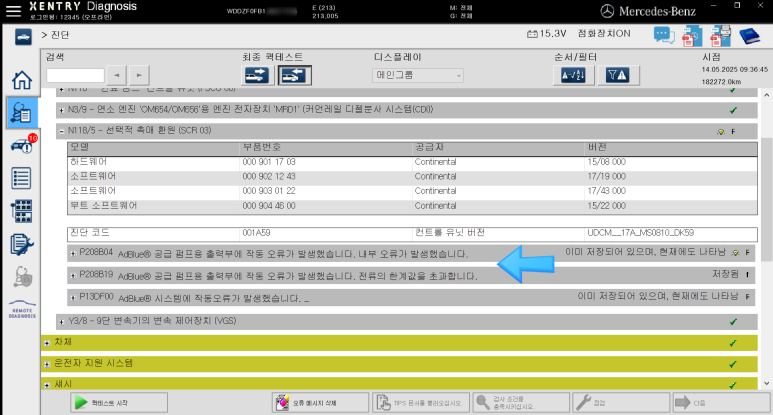The width and height of the screenshot is (773, 415).
Task: Click the 모델 column header
Action: tap(79, 147)
